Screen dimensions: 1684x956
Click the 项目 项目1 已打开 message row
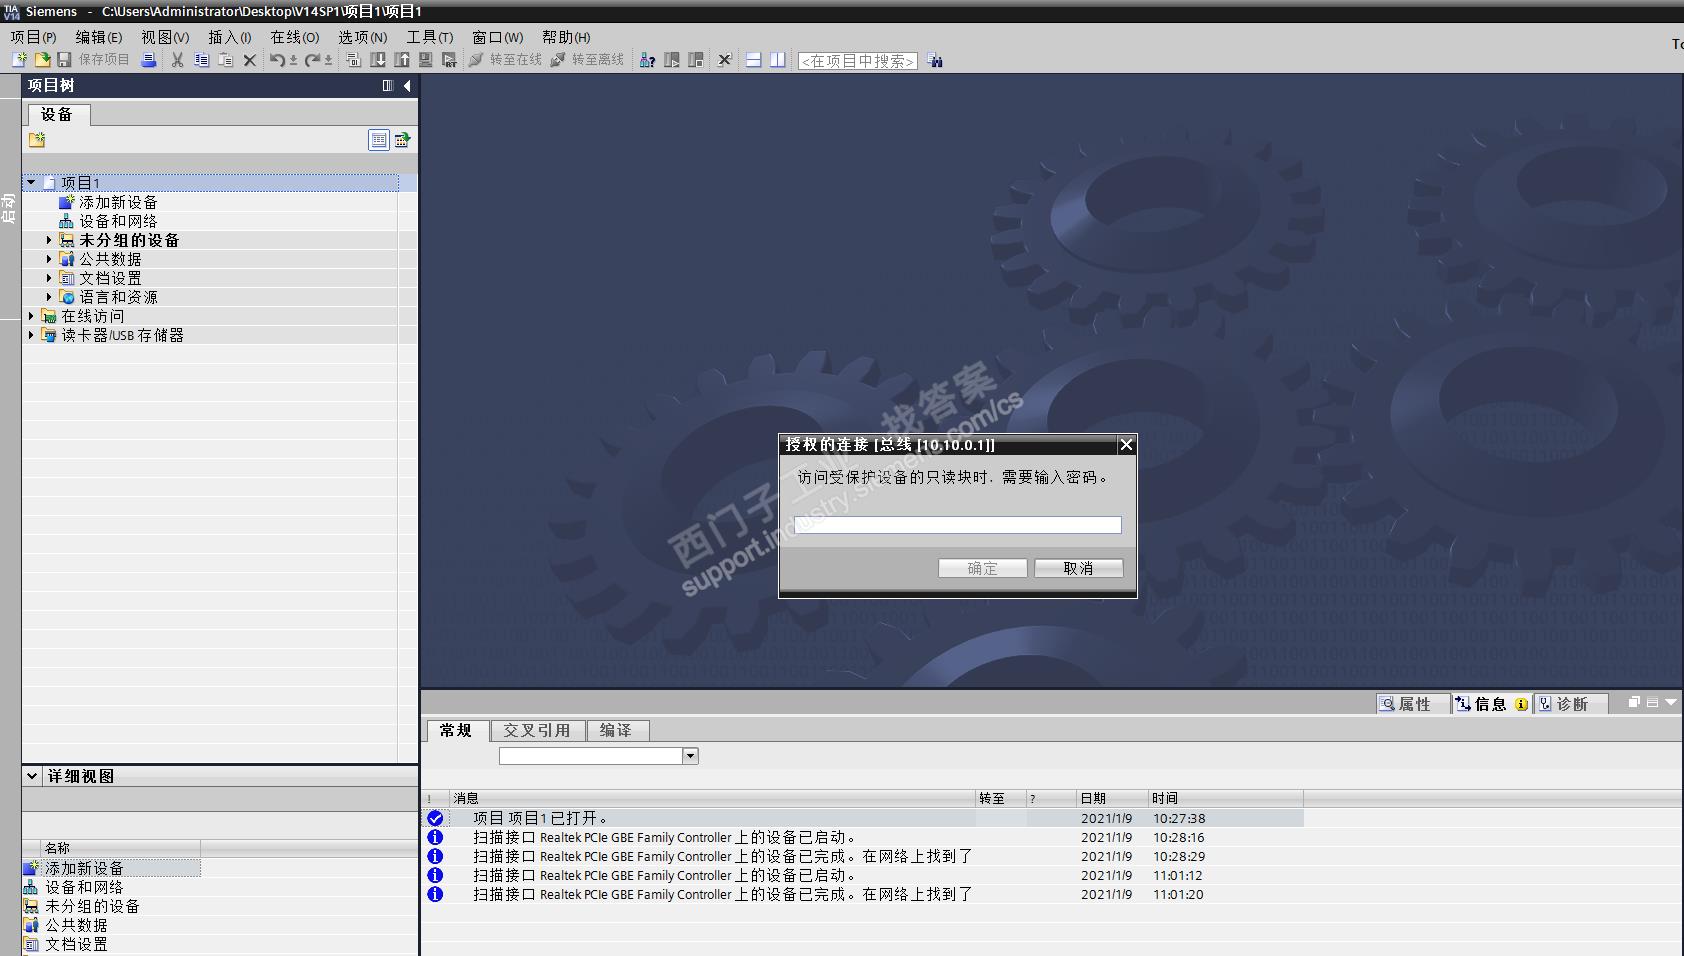click(865, 818)
